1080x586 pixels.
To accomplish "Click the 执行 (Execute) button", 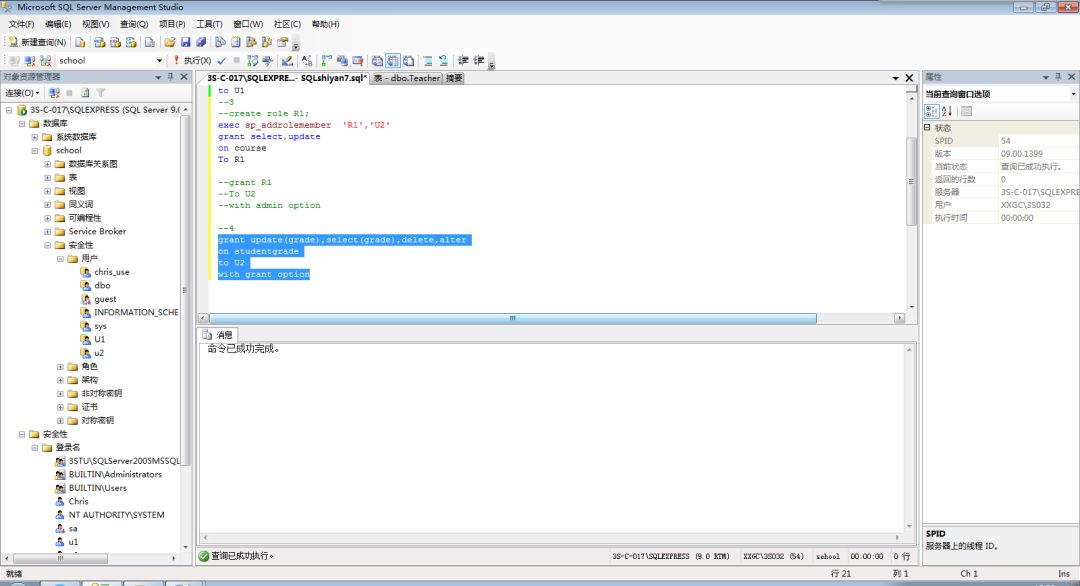I will [192, 60].
